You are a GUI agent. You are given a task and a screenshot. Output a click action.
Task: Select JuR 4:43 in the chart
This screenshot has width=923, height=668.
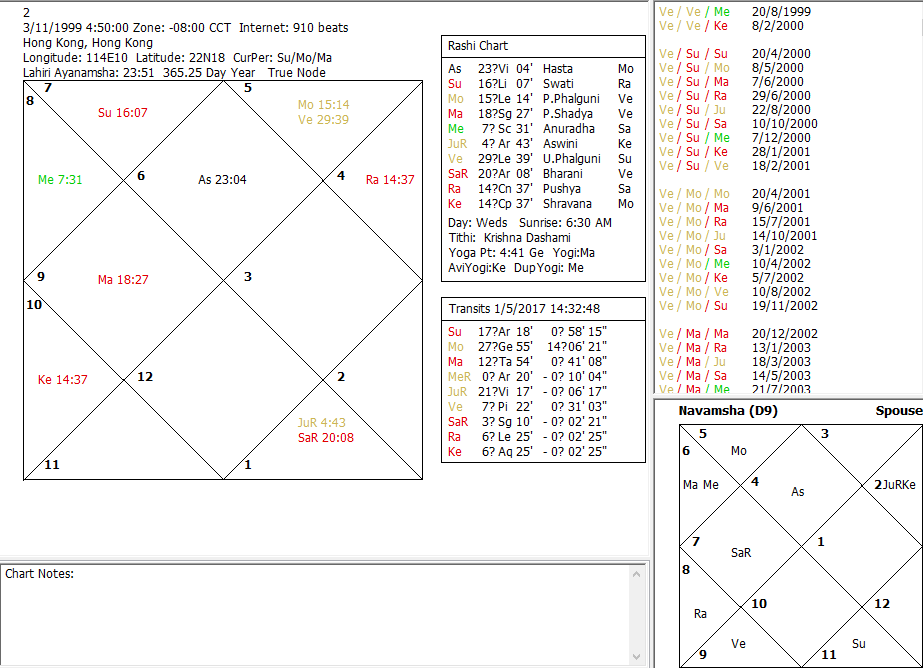320,423
